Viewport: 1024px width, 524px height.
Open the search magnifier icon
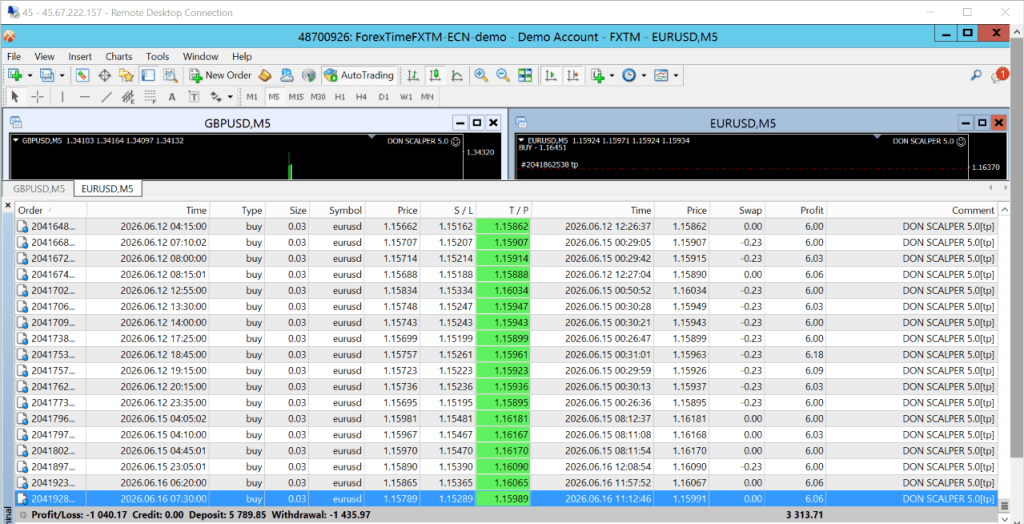coord(976,76)
